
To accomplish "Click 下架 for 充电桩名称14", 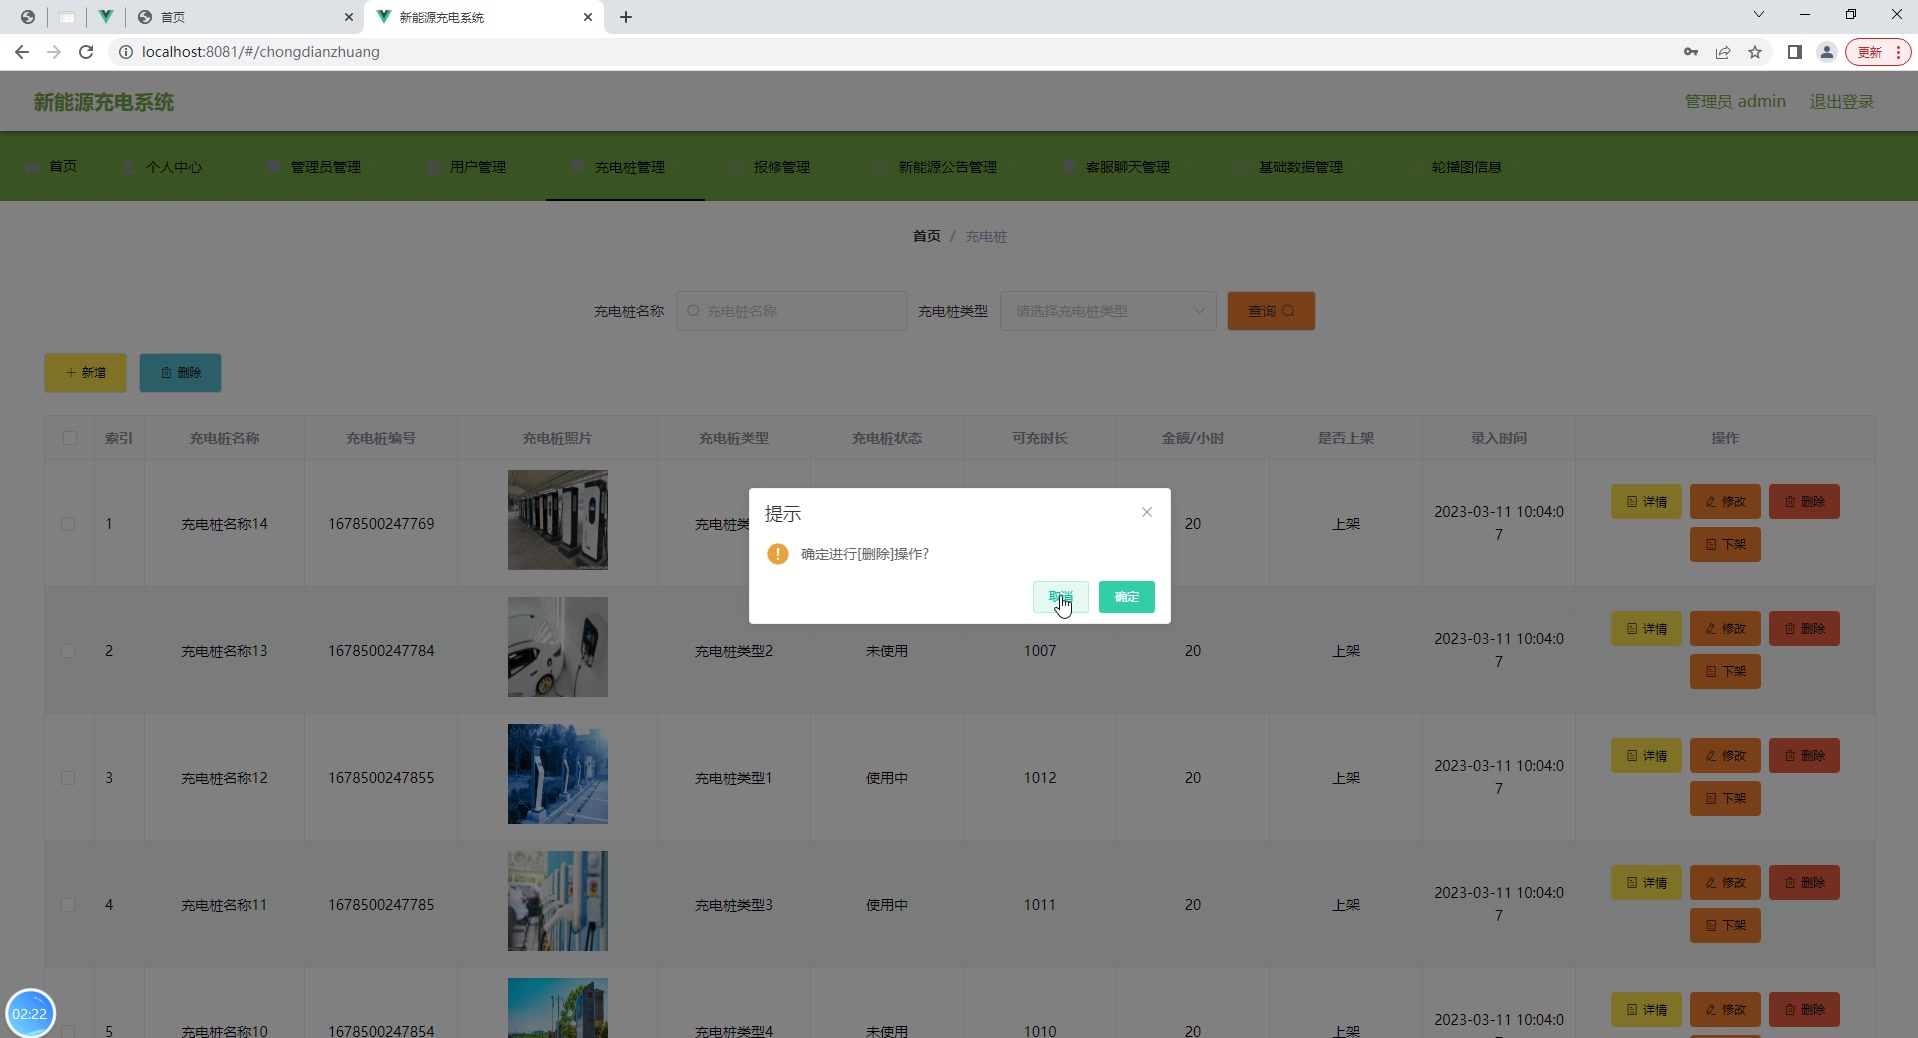I will (x=1725, y=545).
